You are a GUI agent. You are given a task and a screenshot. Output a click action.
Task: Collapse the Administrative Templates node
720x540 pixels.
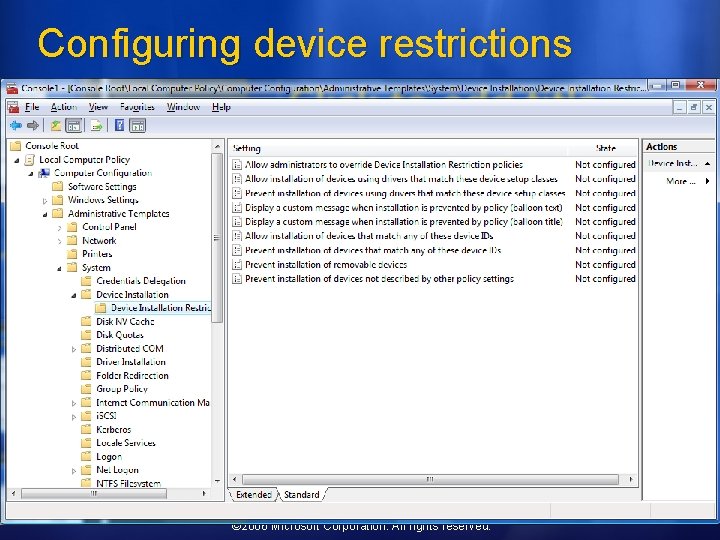pos(45,214)
